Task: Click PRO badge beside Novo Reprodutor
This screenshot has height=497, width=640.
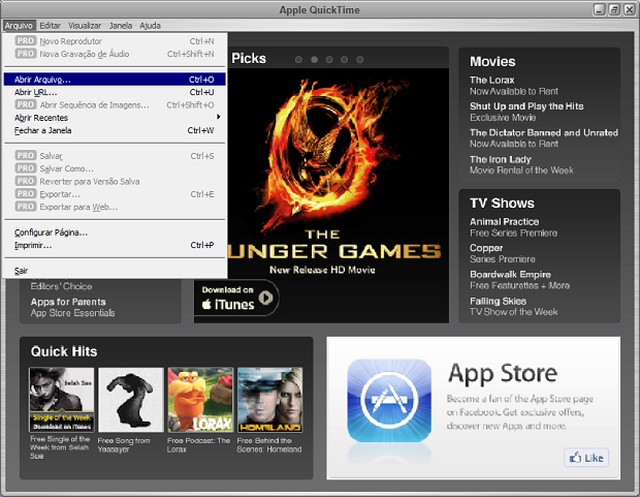Action: (x=26, y=41)
